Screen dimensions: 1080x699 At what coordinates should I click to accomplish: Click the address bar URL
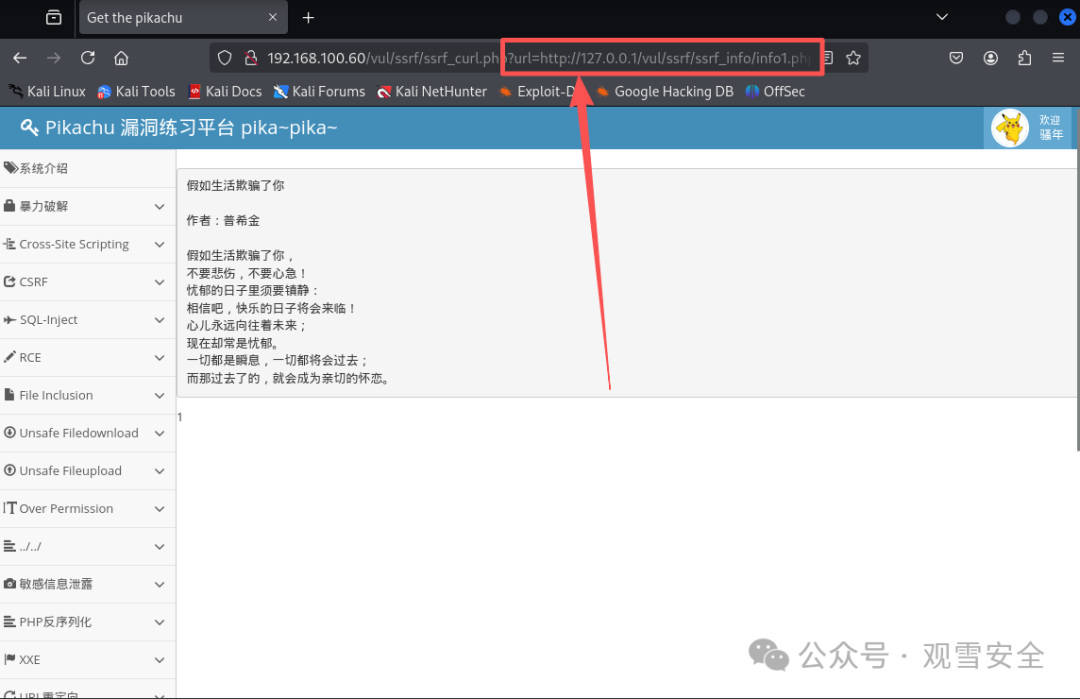coord(541,58)
